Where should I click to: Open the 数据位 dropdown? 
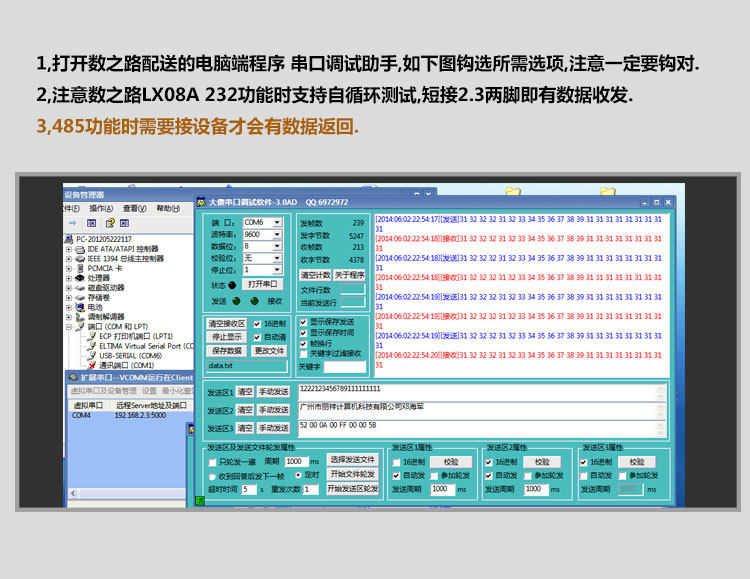(277, 246)
